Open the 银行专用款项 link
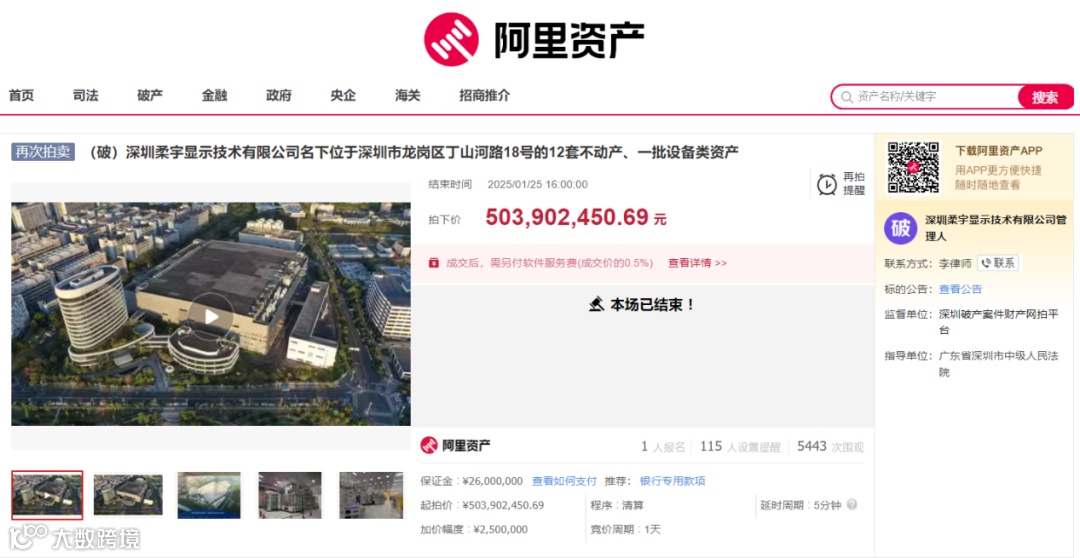 tap(672, 481)
